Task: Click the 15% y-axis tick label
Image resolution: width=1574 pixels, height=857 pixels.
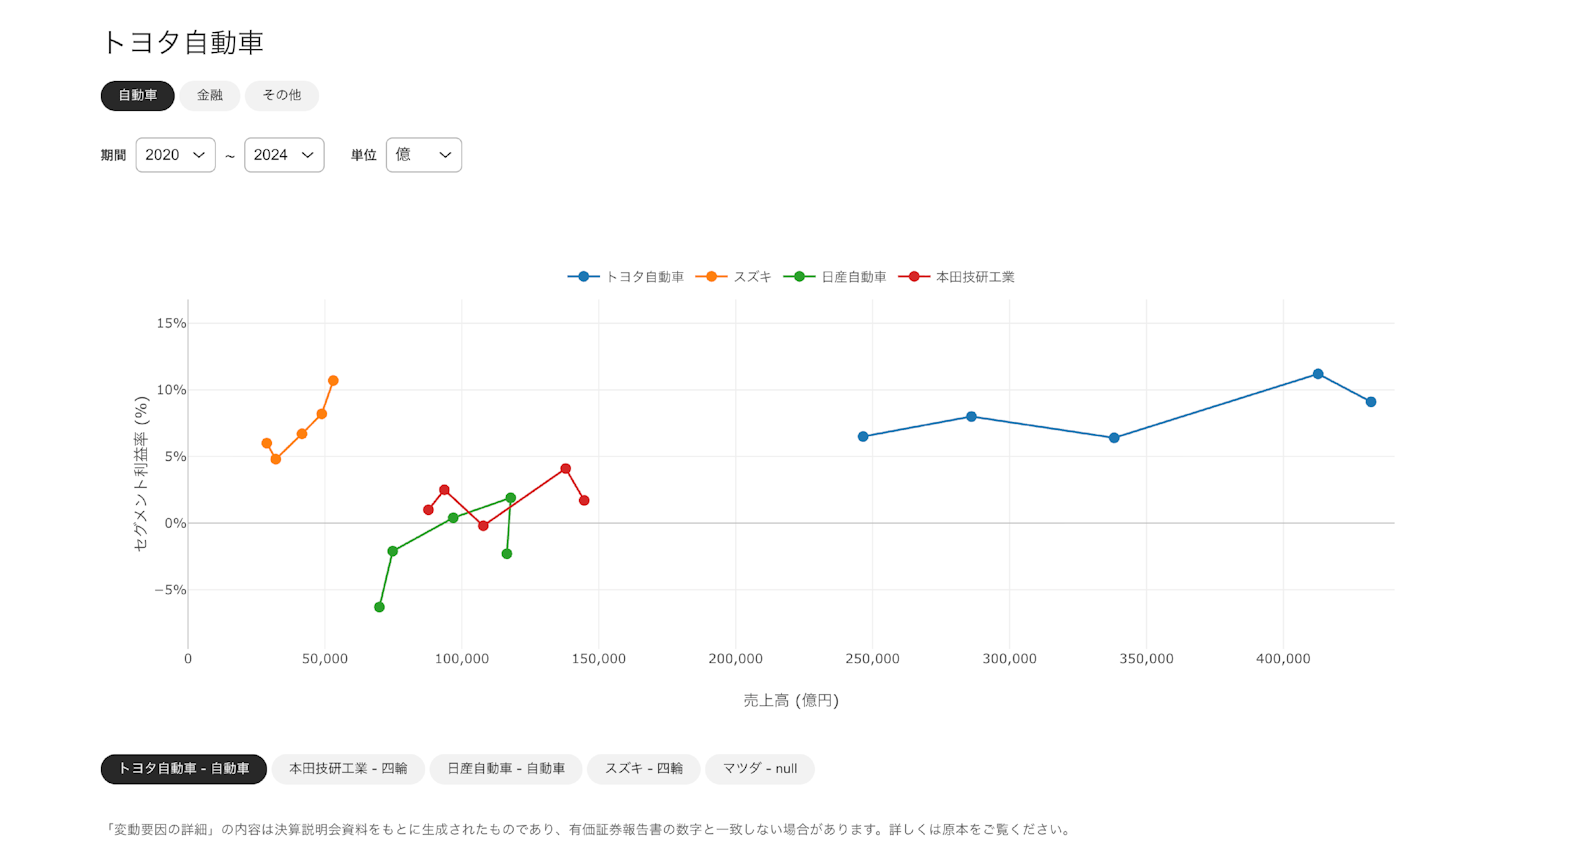Action: tap(171, 323)
